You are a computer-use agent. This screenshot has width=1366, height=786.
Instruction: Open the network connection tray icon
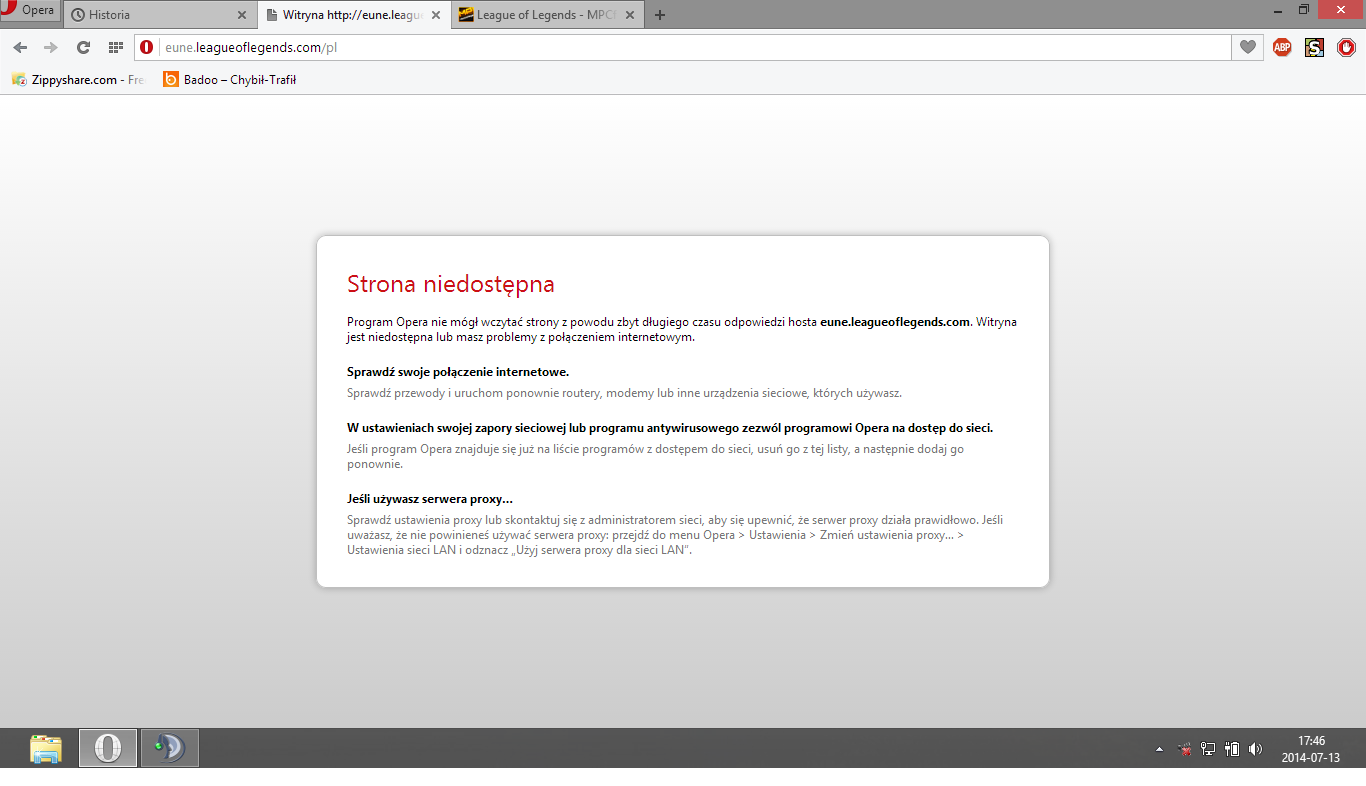pyautogui.click(x=1208, y=748)
